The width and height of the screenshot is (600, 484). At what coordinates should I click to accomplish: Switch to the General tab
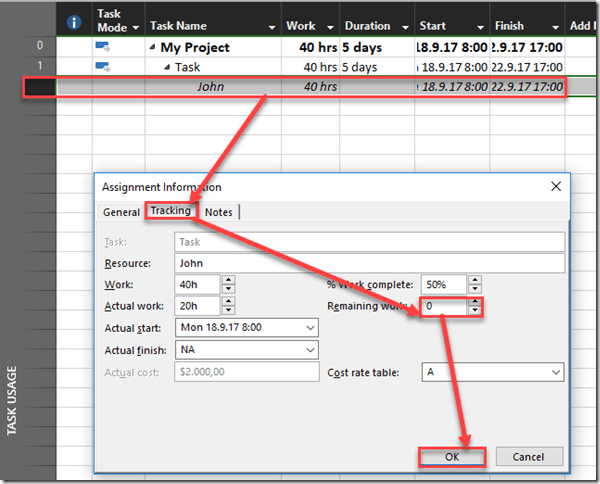click(x=121, y=212)
